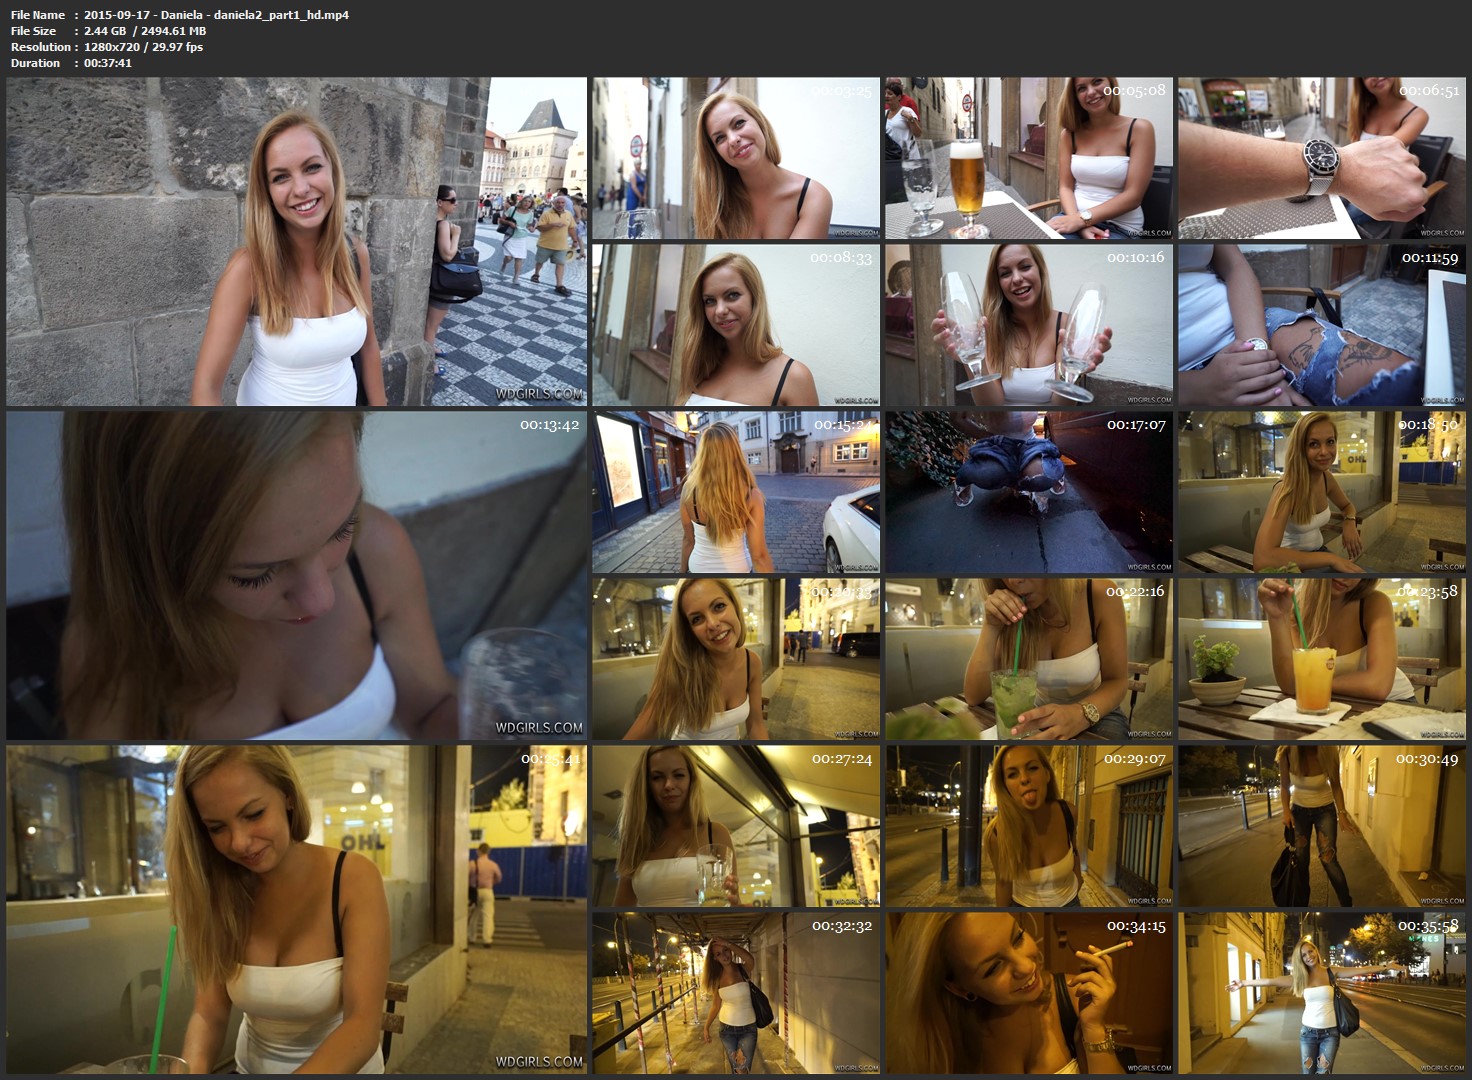The width and height of the screenshot is (1472, 1080).
Task: Click the frame timestamped 00:08:33
Action: tap(735, 325)
